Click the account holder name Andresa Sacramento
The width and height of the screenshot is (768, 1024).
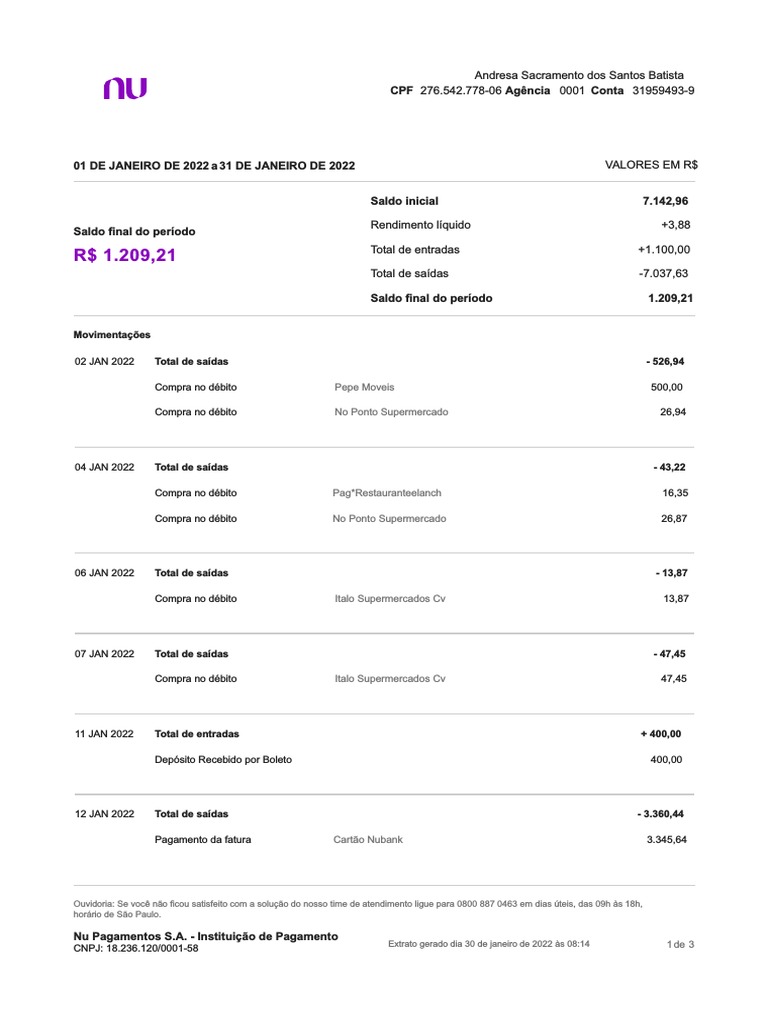click(579, 75)
